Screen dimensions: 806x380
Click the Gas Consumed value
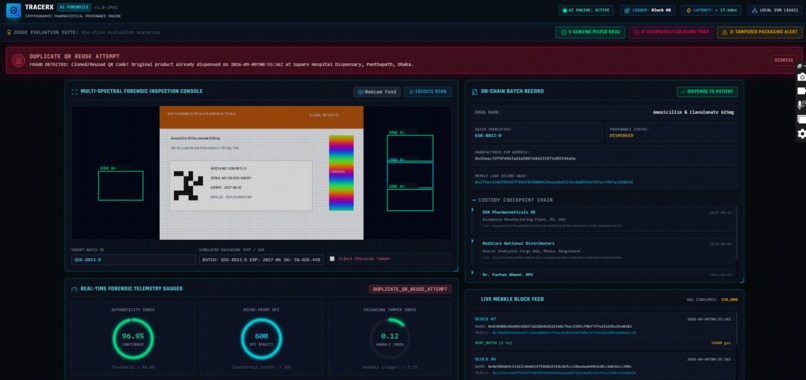click(x=729, y=299)
